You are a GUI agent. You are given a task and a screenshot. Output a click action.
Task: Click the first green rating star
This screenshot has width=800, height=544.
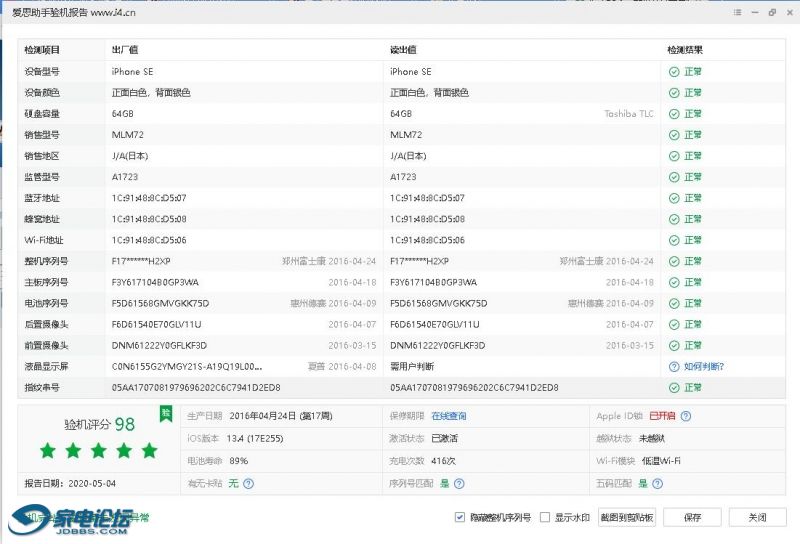point(48,451)
